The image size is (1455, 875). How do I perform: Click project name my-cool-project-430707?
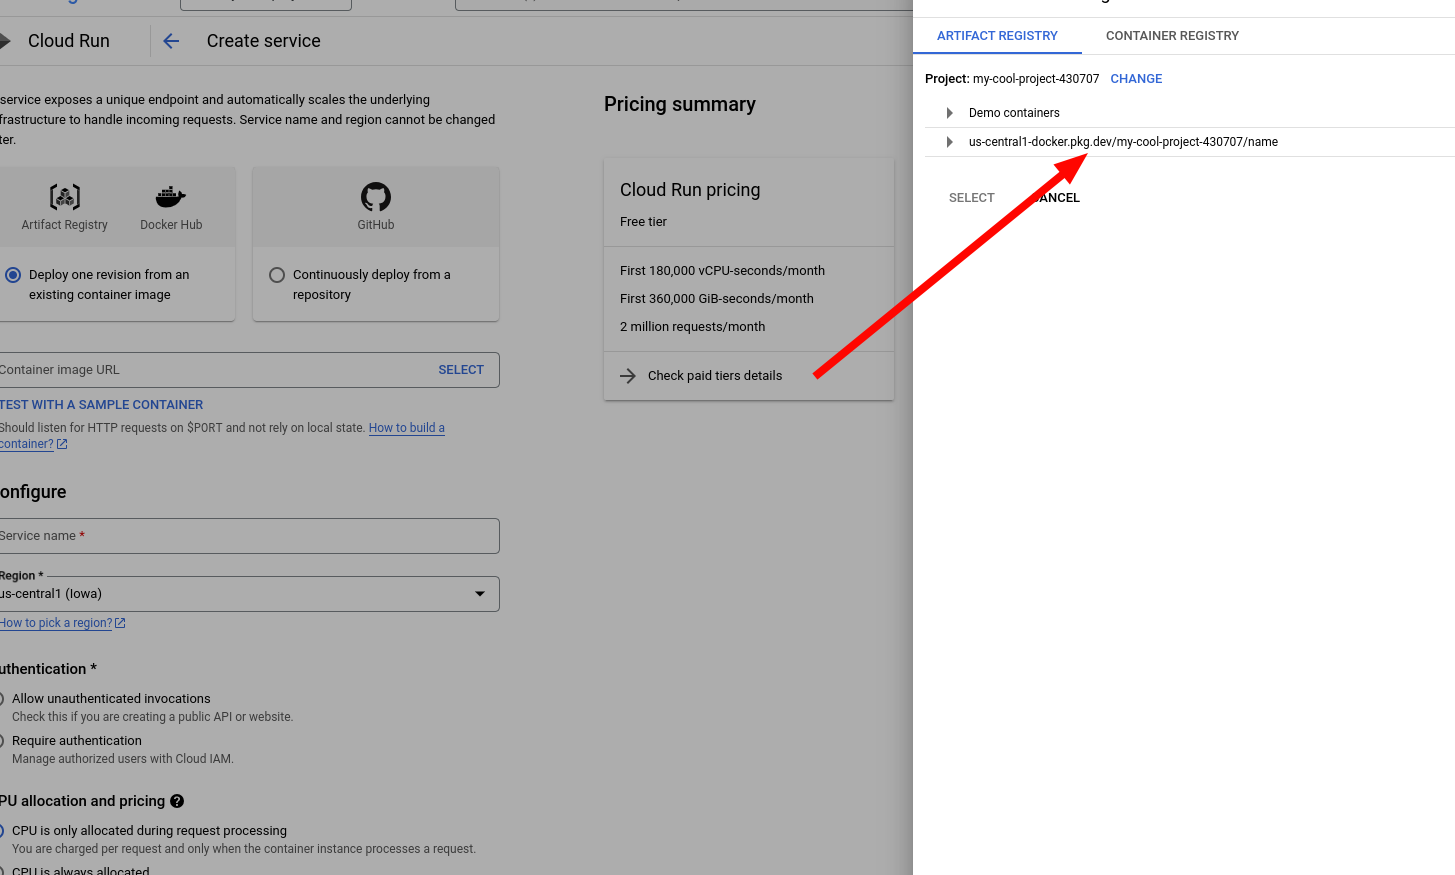coord(1036,79)
